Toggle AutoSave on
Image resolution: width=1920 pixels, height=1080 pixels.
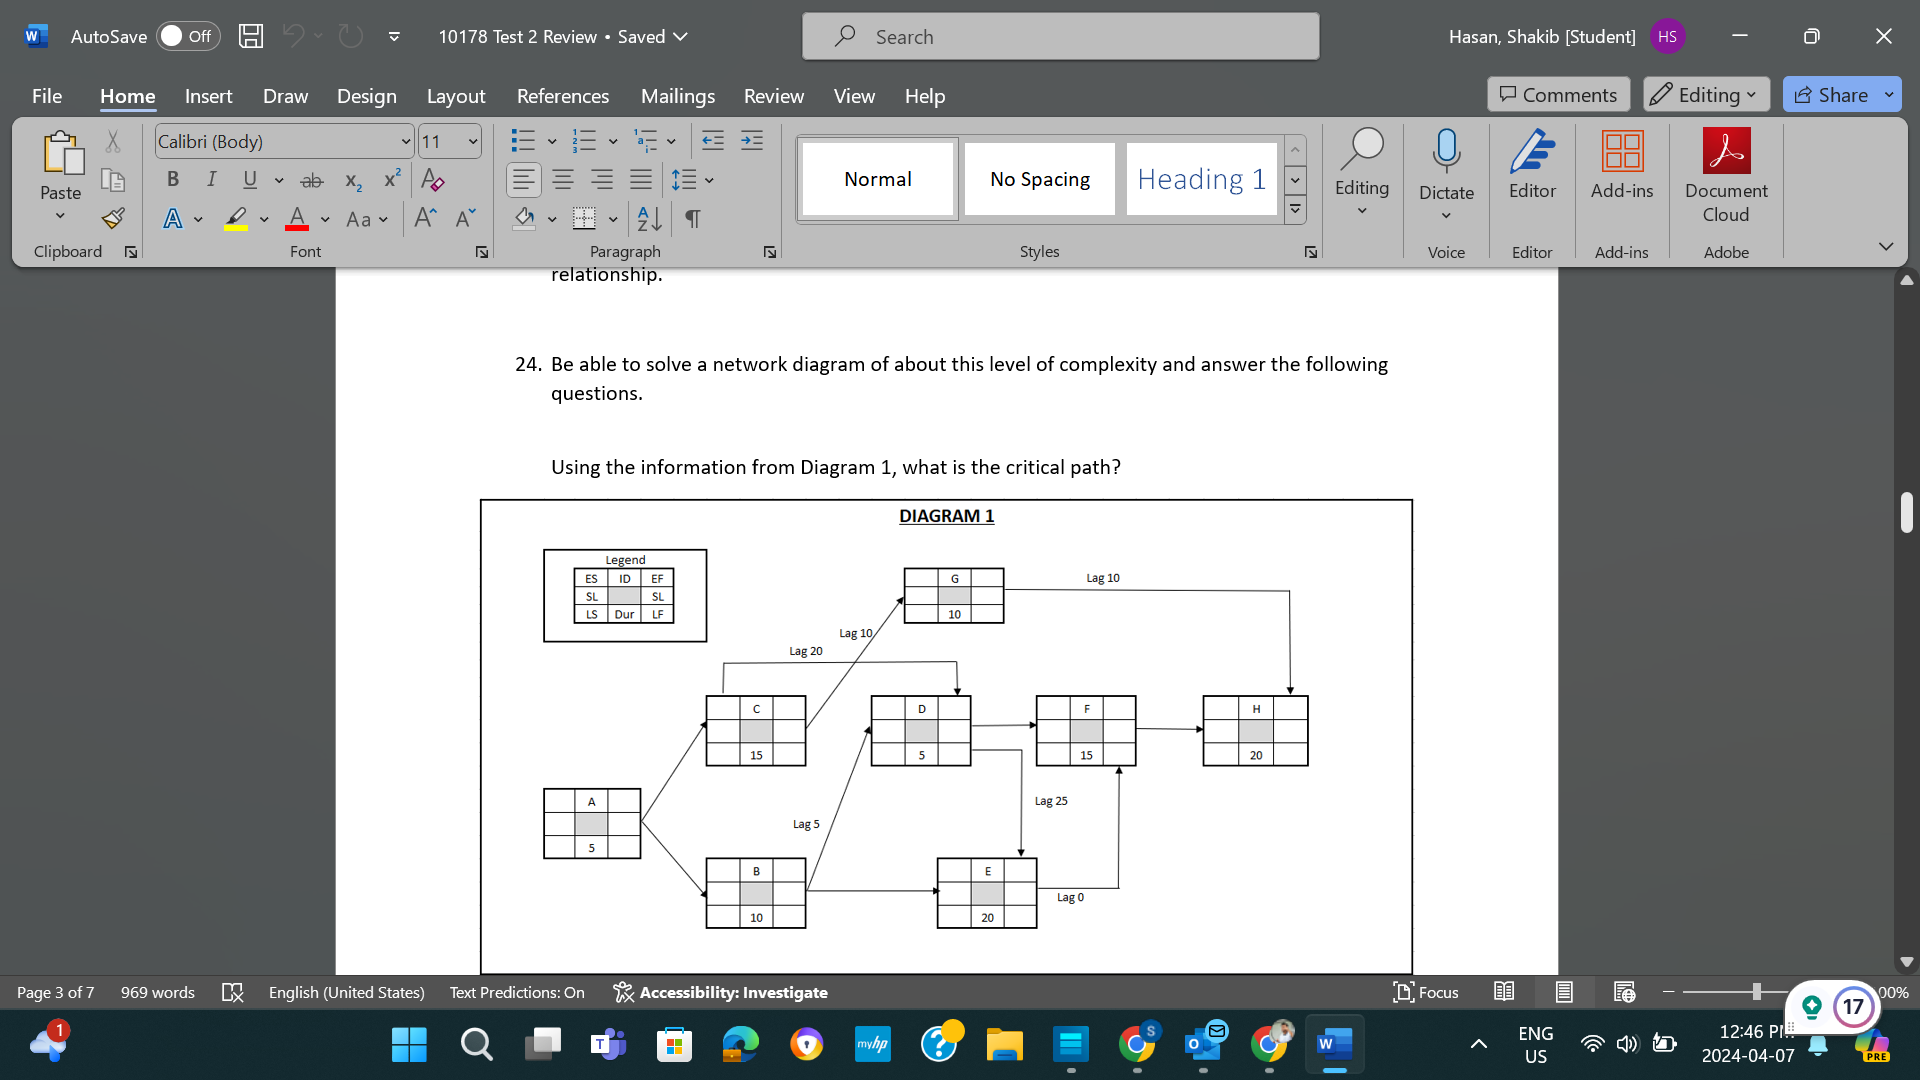[x=188, y=35]
